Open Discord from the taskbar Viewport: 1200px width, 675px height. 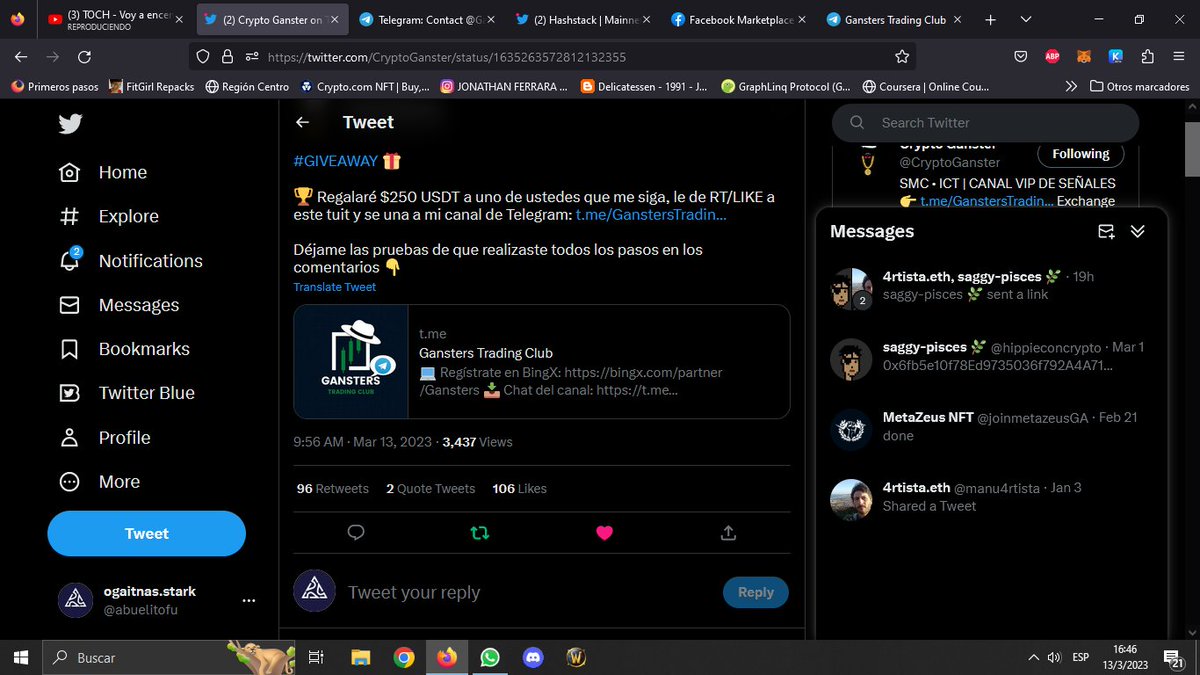pyautogui.click(x=532, y=657)
